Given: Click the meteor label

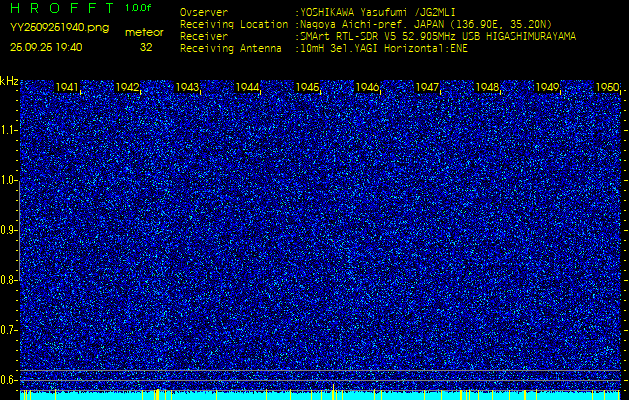Looking at the screenshot, I should (144, 32).
